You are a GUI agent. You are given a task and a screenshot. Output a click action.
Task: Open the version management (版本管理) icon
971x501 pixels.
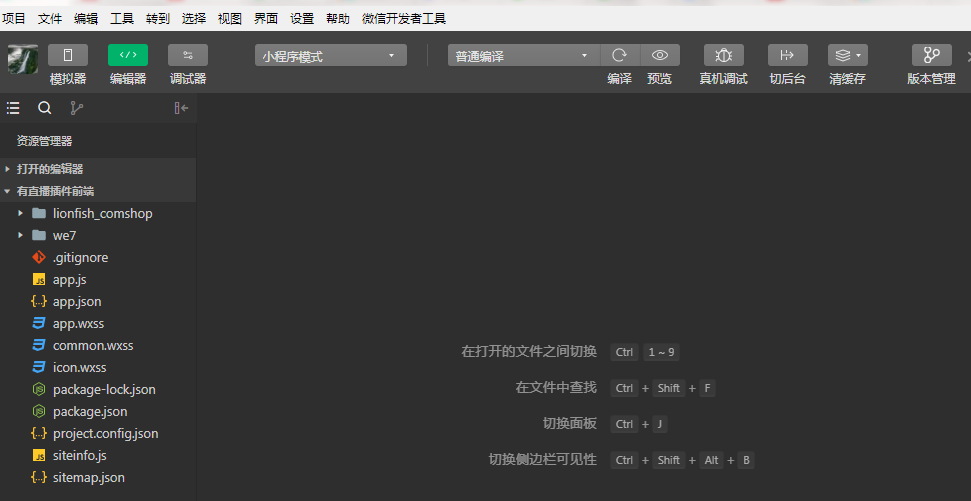pos(931,55)
